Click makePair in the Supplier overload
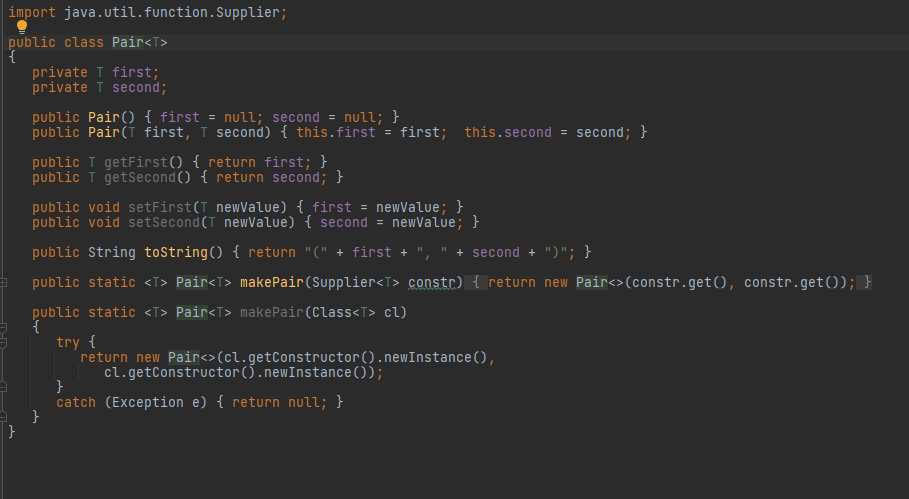 click(x=272, y=282)
